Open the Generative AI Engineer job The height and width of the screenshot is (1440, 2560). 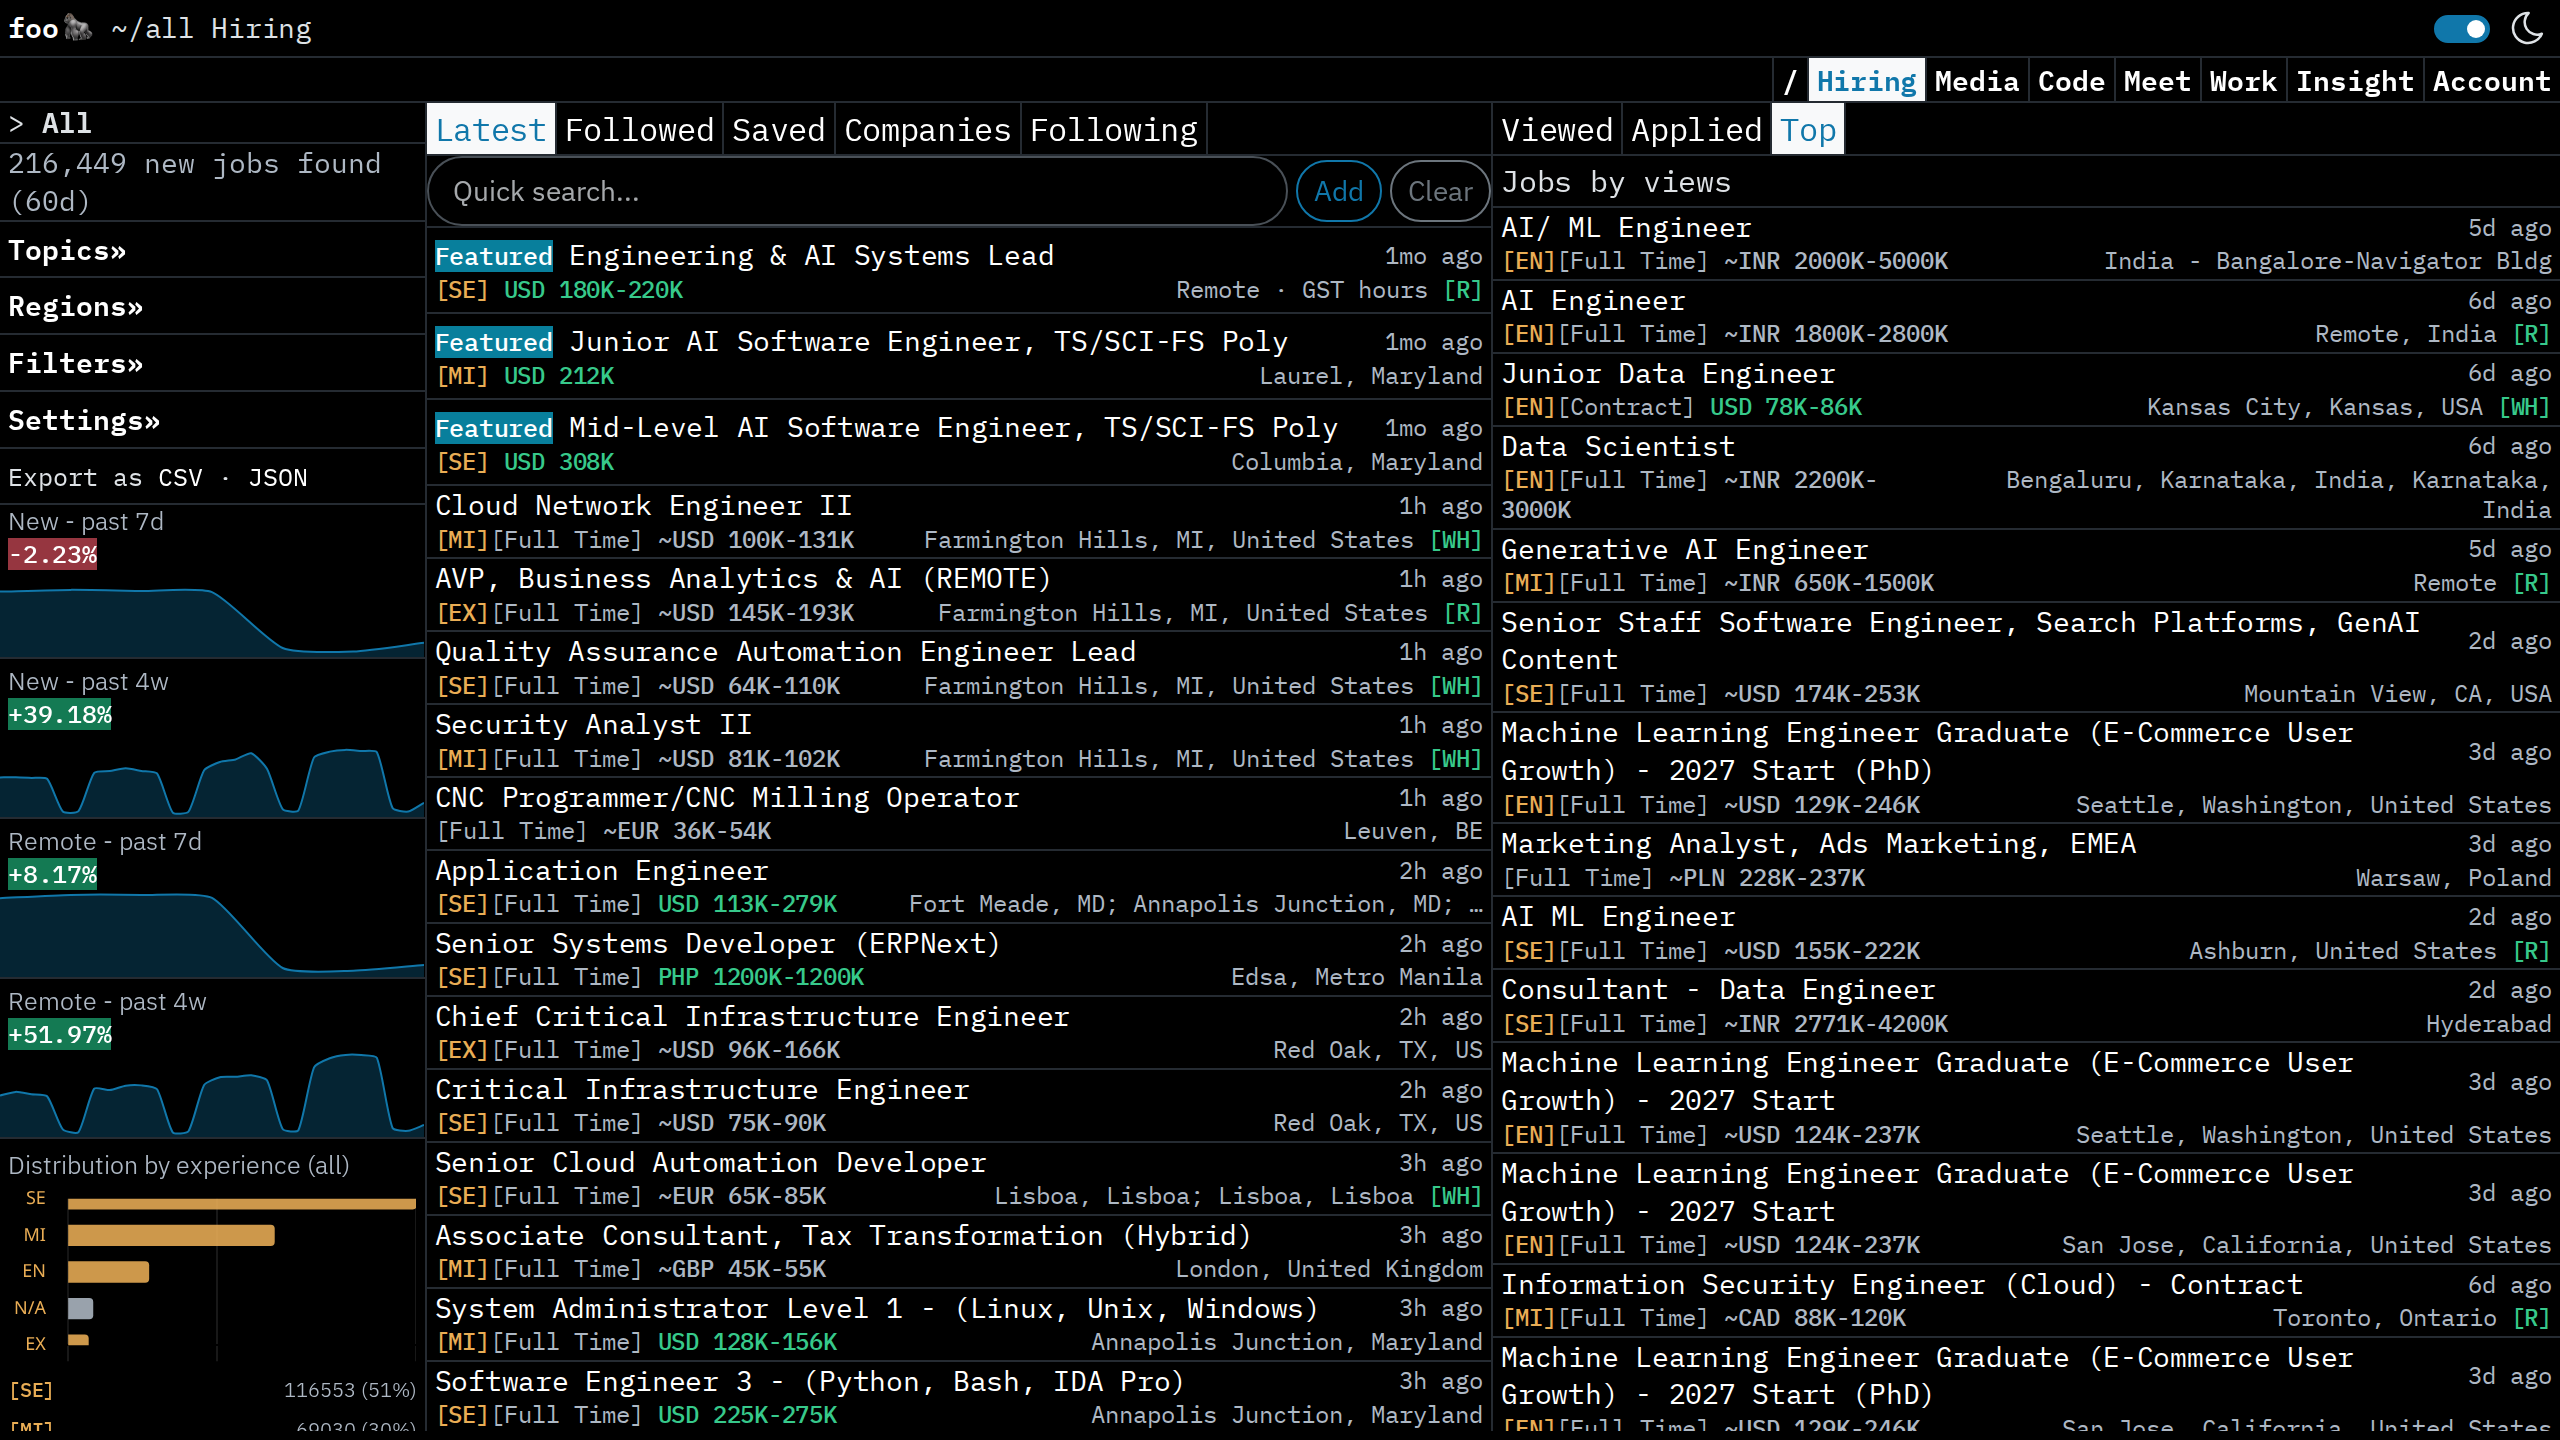(2026, 566)
